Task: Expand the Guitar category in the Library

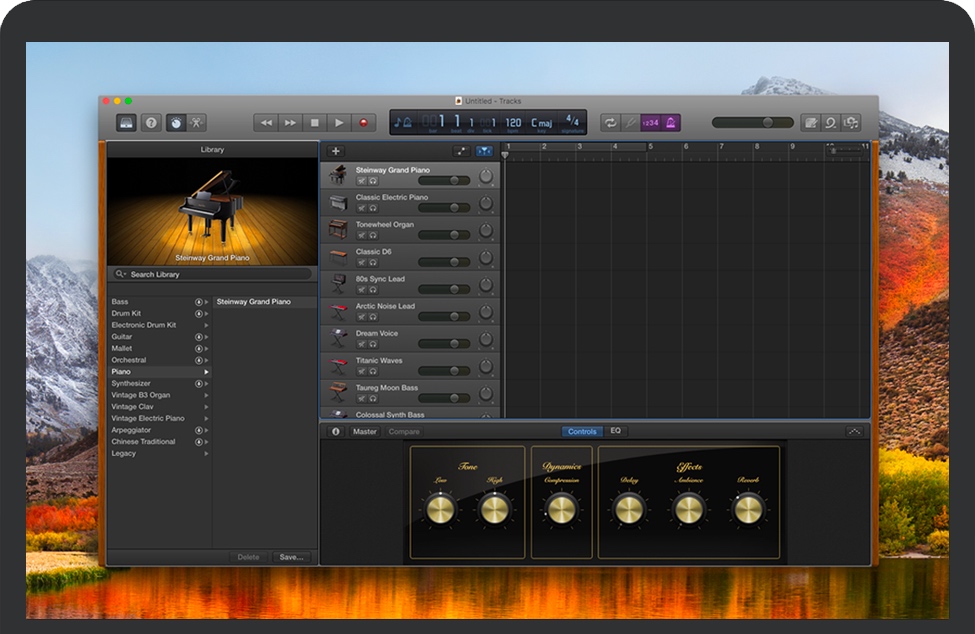Action: point(207,337)
